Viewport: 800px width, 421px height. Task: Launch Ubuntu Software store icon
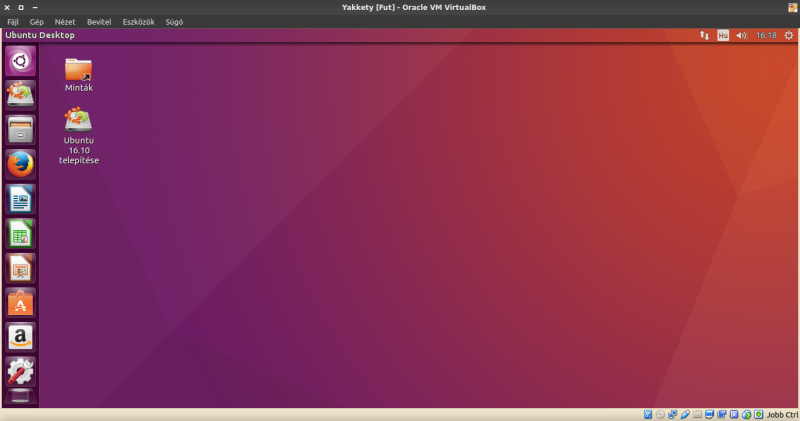point(20,302)
